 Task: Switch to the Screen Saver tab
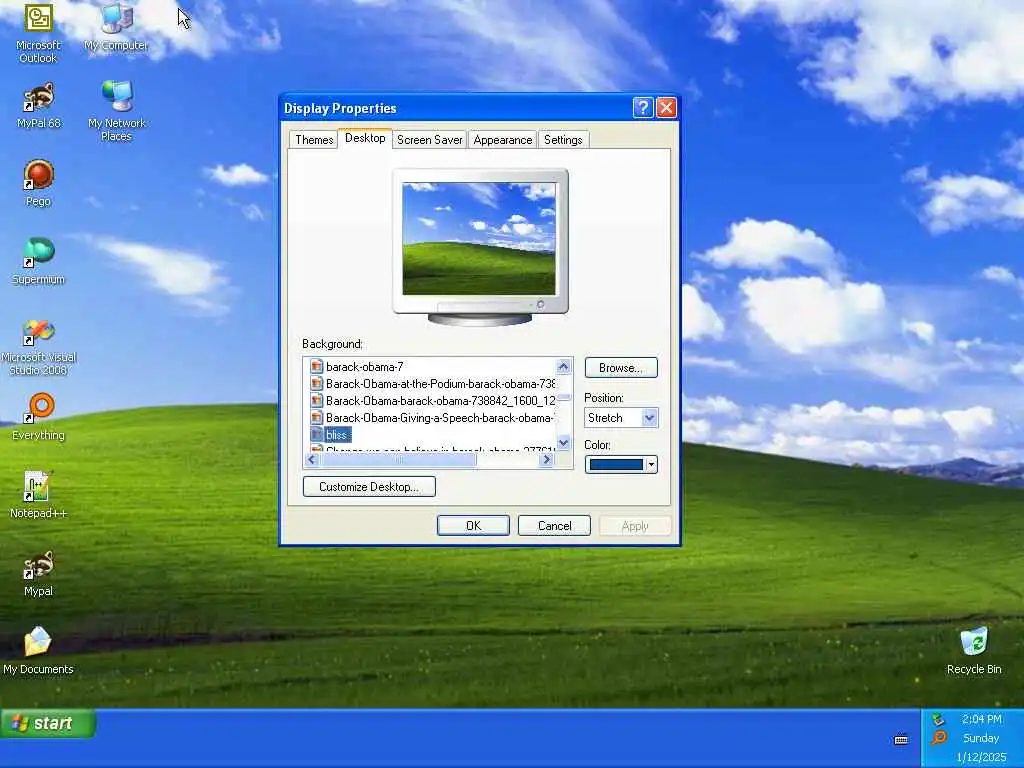[430, 140]
